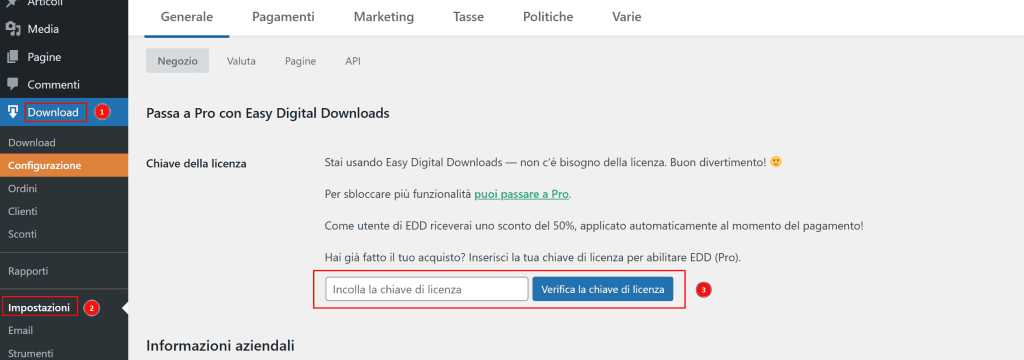Viewport: 1024px width, 360px height.
Task: Click the 'Passa a Pro con Easy Digital Downloads' heading
Action: click(x=268, y=113)
